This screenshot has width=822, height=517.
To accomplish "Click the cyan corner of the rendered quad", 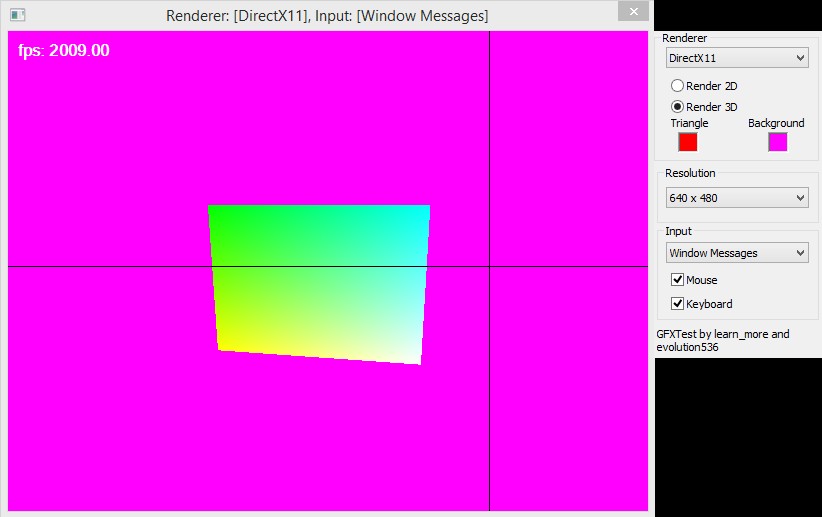I will tap(425, 210).
